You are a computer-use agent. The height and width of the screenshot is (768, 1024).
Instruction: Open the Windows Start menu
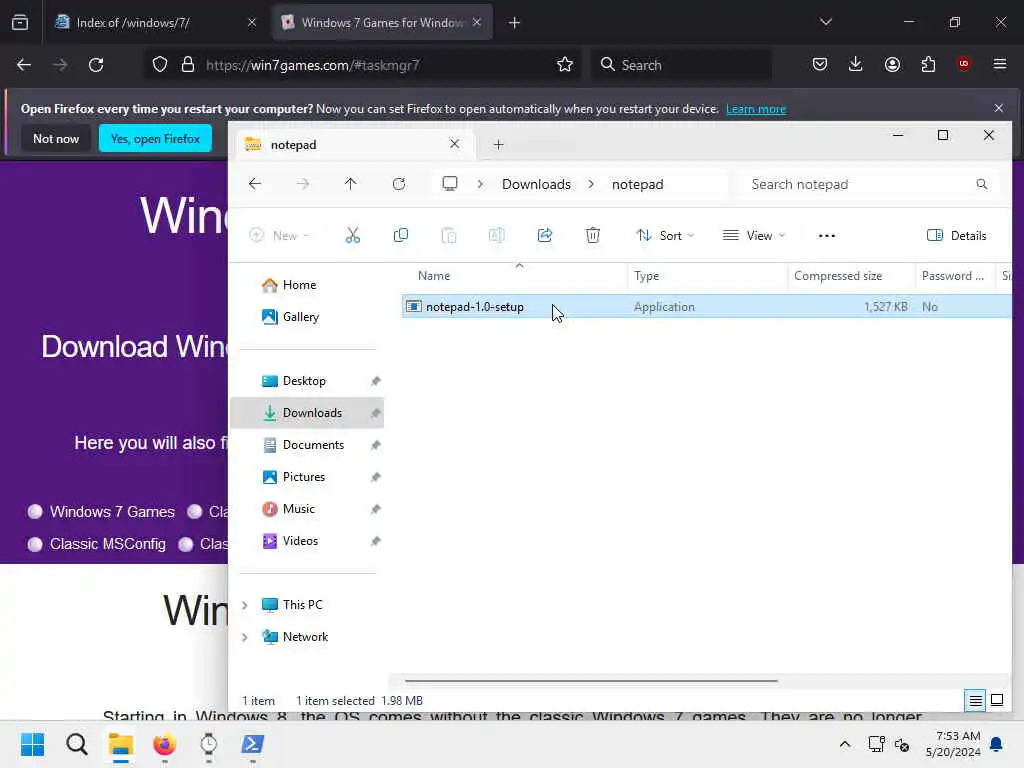tap(32, 744)
